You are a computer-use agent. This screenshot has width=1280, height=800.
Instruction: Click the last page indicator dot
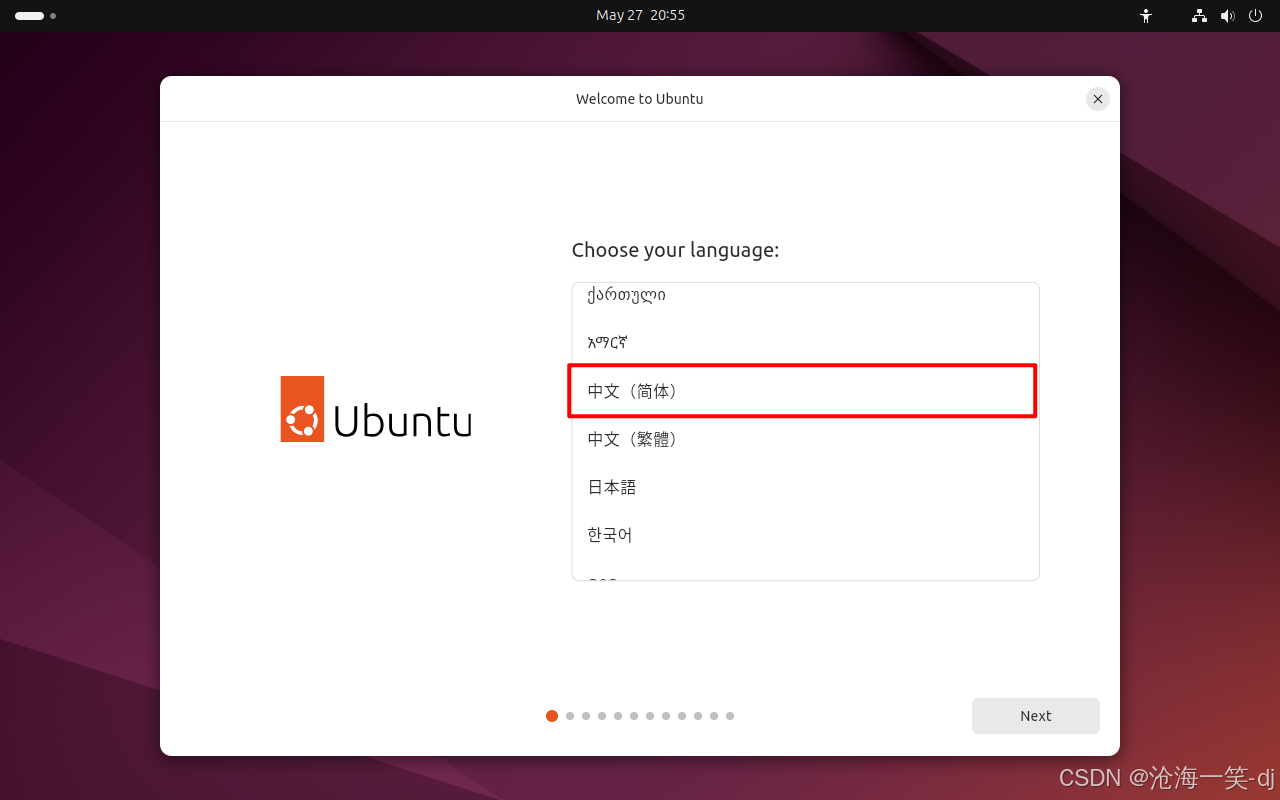click(x=730, y=716)
